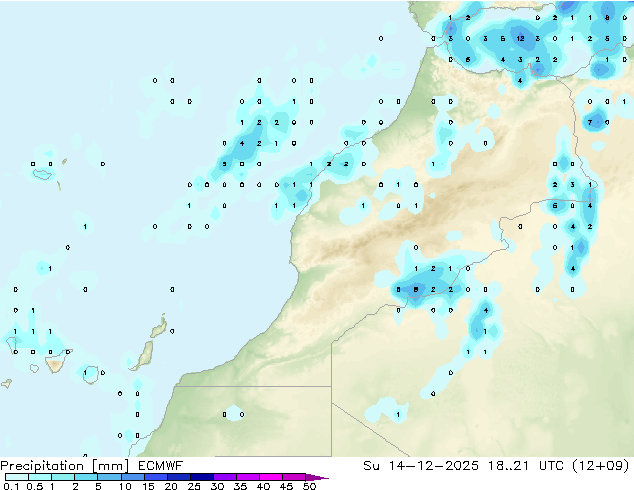Select the 0.1–0.5 mm legend color swatch

click(17, 477)
